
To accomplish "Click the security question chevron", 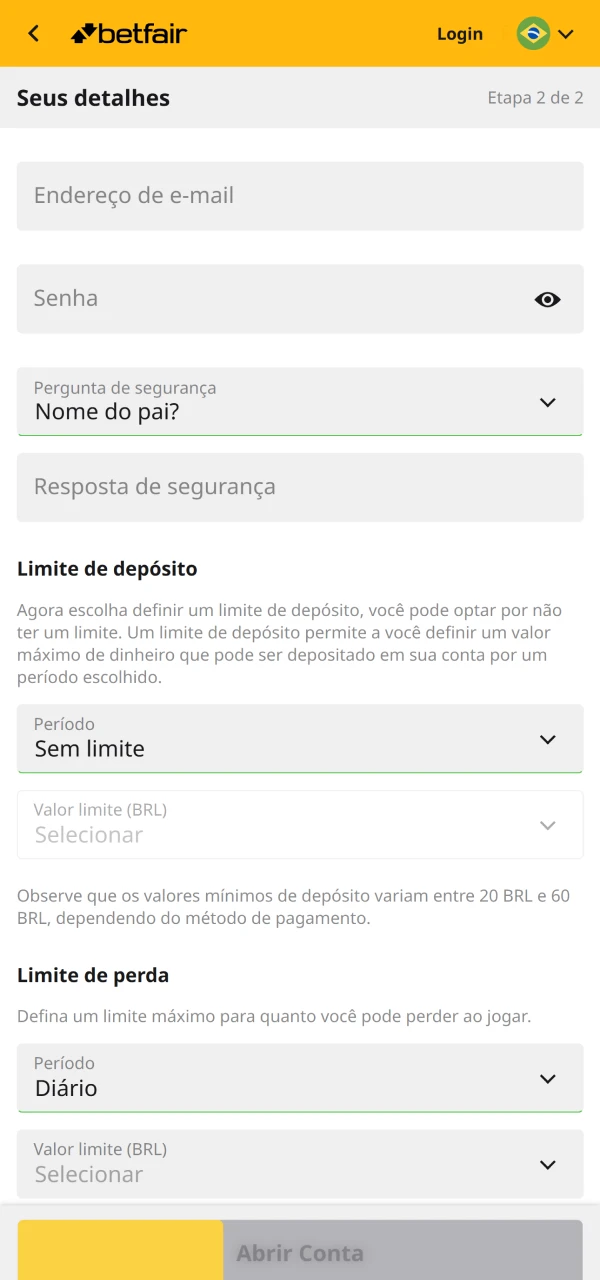I will pos(548,402).
